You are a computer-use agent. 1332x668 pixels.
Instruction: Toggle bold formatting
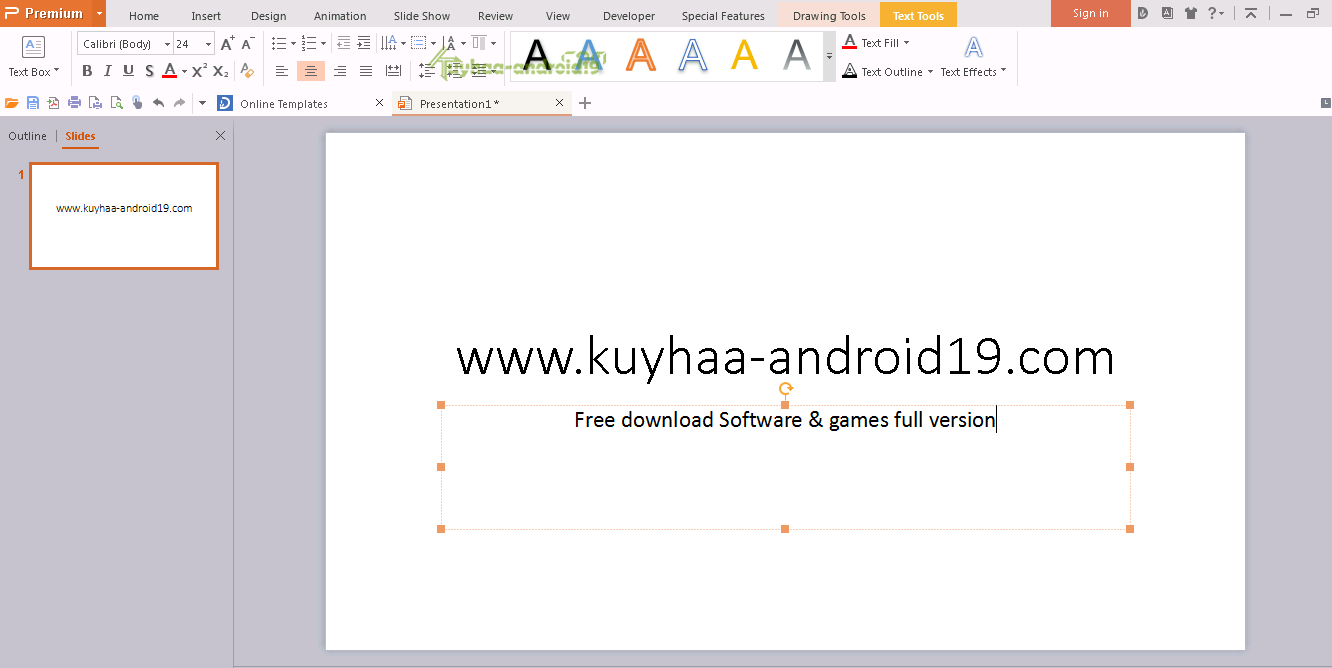click(x=87, y=71)
